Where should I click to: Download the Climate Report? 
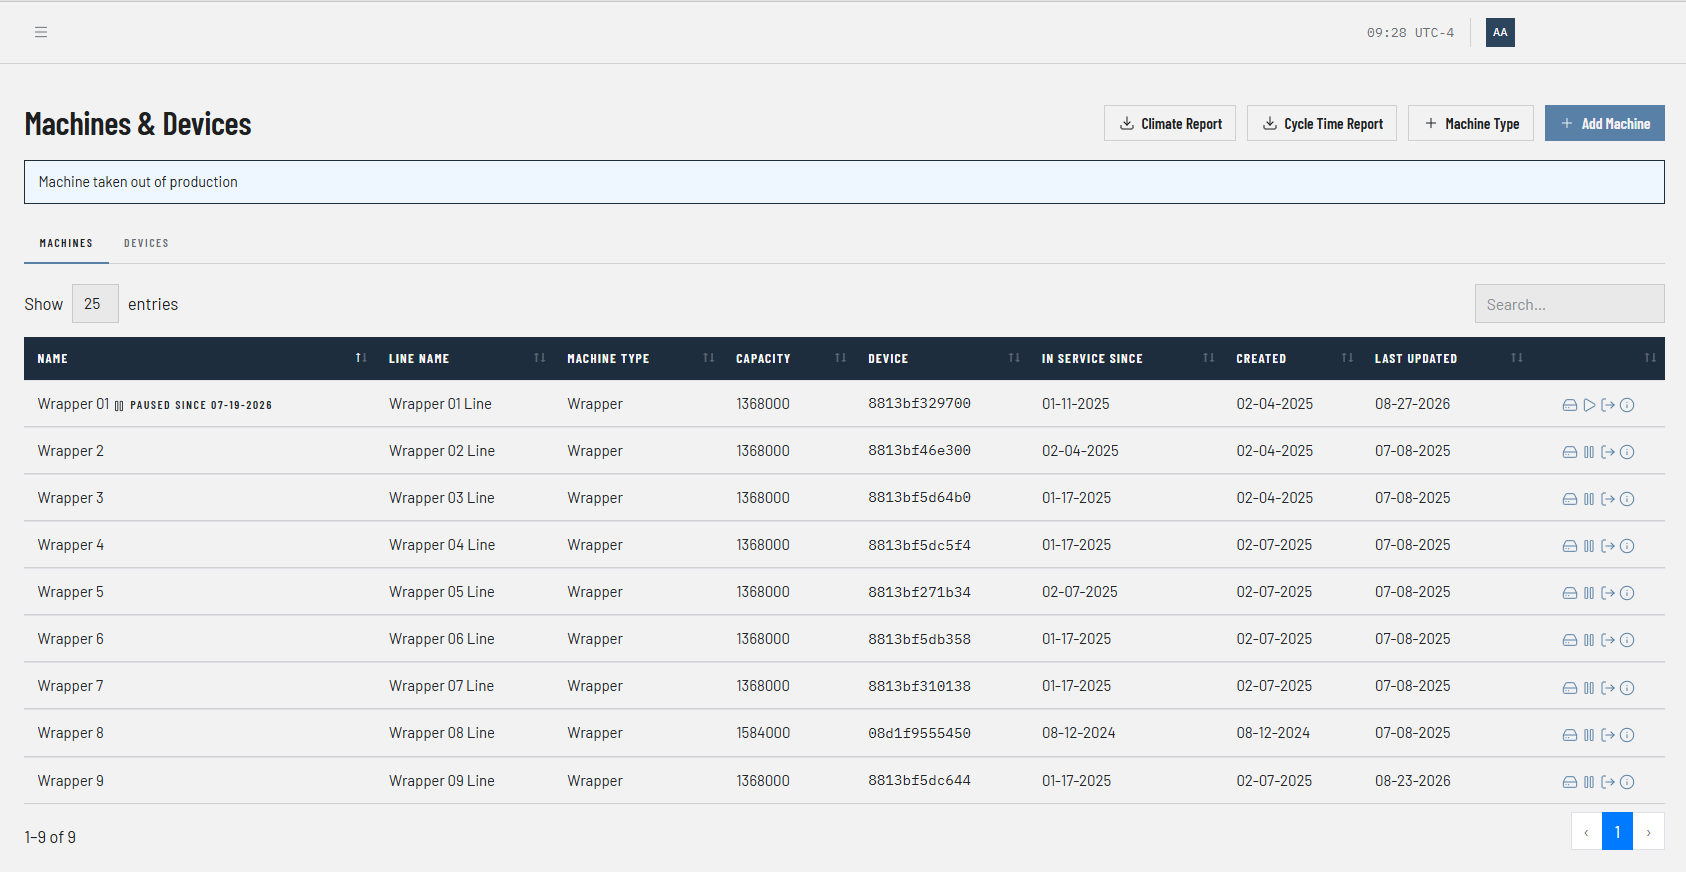1170,123
